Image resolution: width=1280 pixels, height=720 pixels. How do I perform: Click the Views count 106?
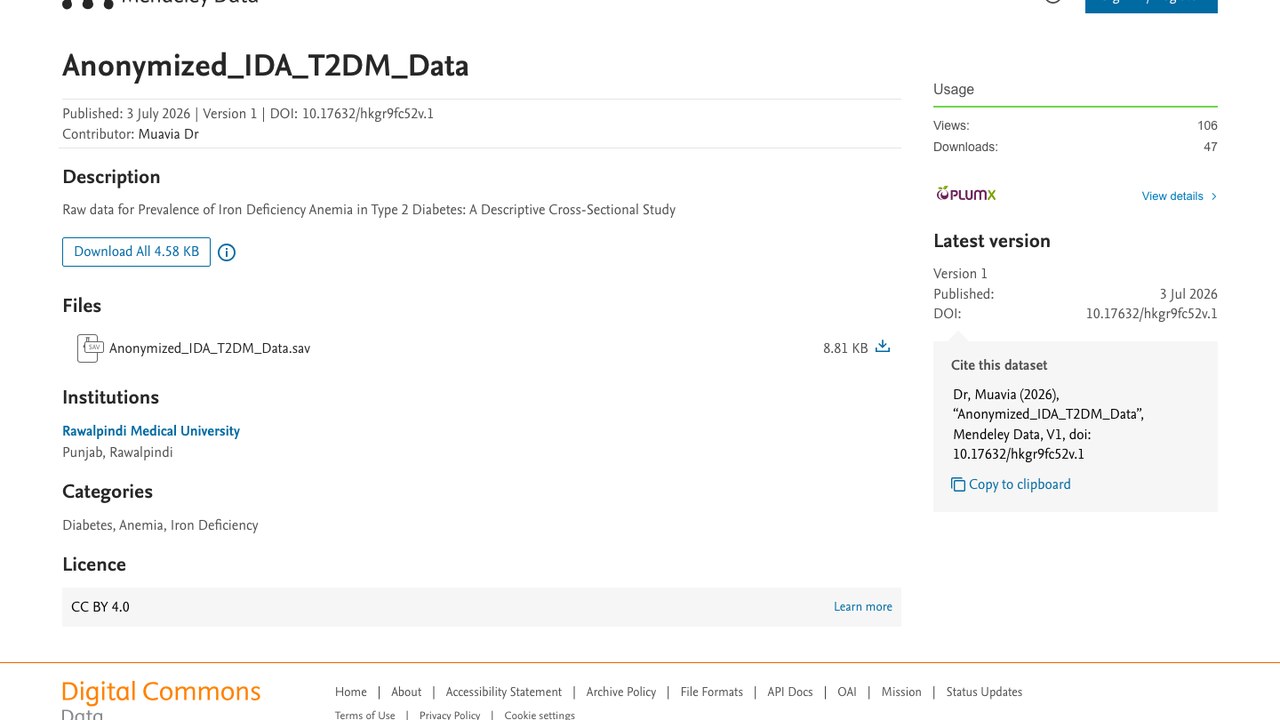click(1207, 126)
